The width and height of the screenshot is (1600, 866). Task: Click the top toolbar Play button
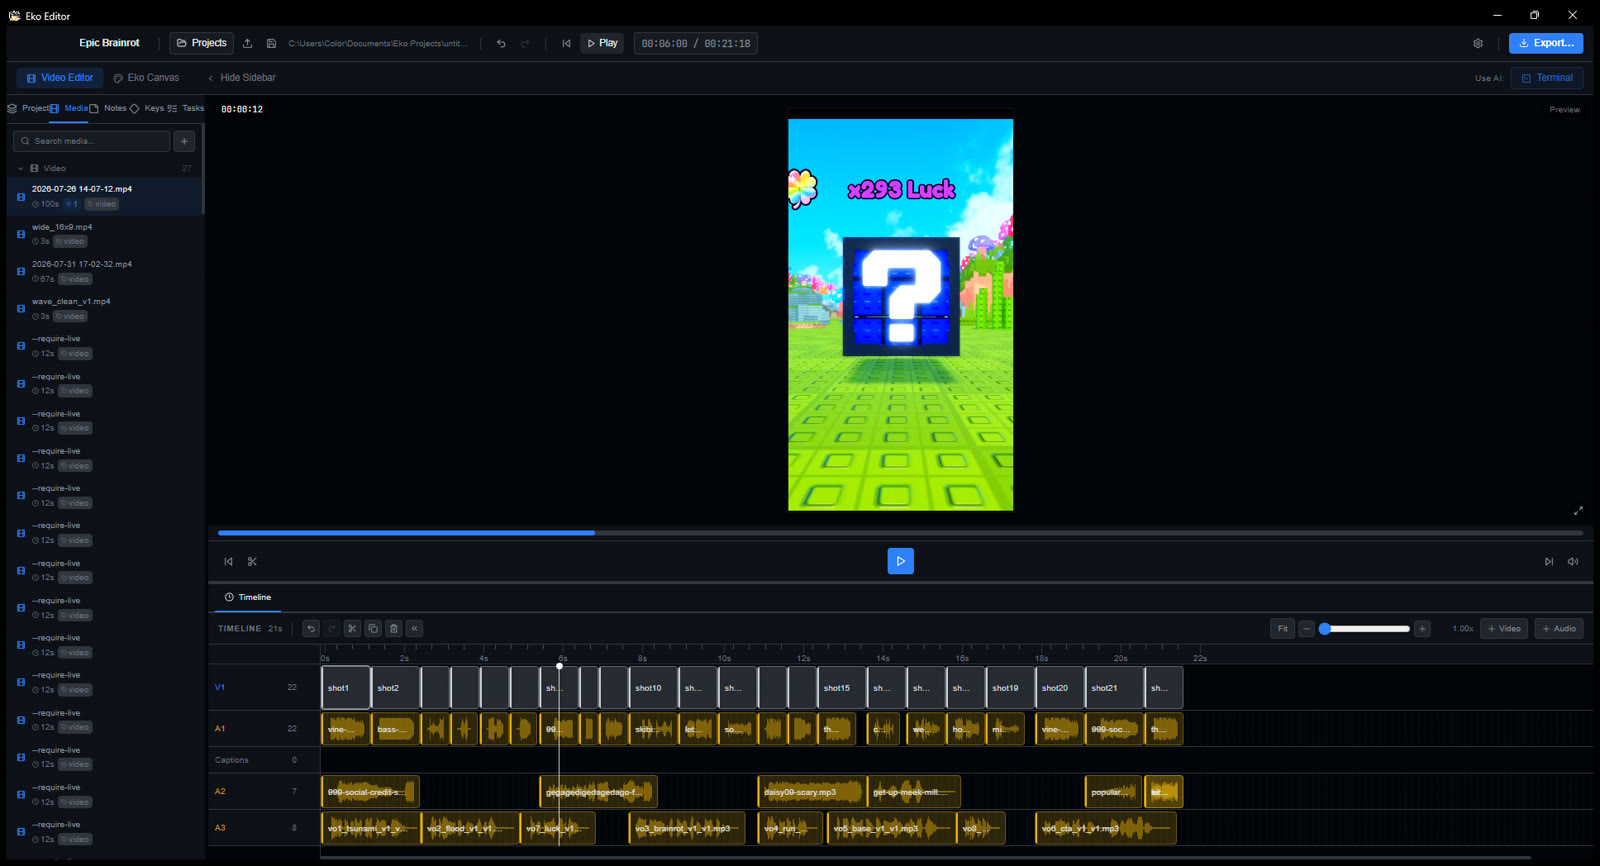[x=602, y=43]
